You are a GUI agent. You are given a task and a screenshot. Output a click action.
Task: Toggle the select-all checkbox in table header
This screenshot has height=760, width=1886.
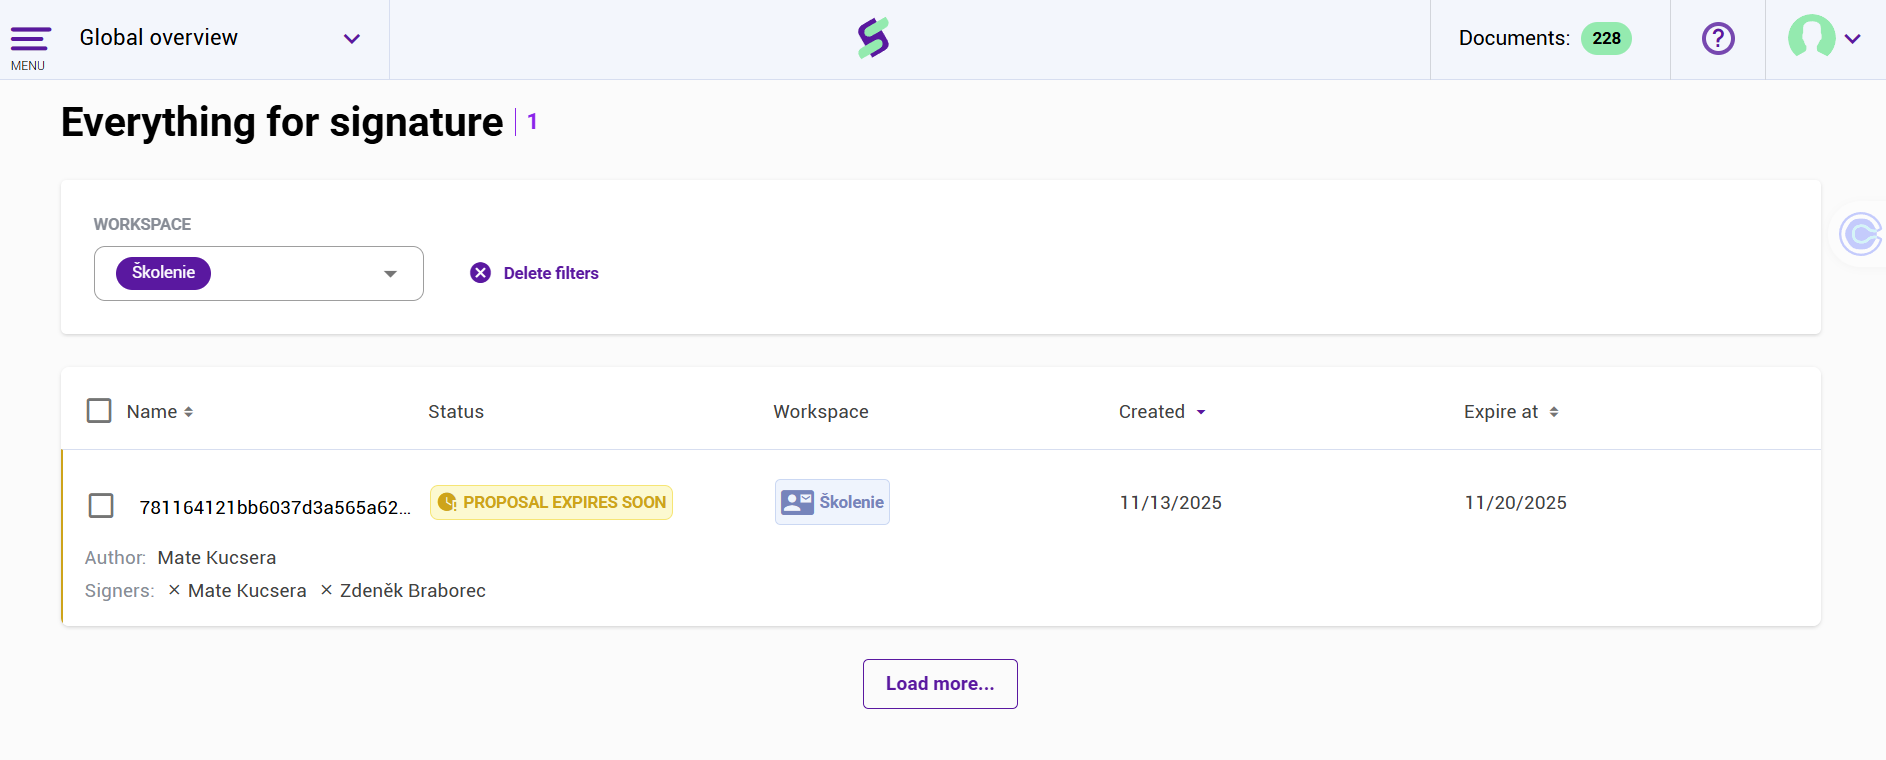[x=99, y=411]
